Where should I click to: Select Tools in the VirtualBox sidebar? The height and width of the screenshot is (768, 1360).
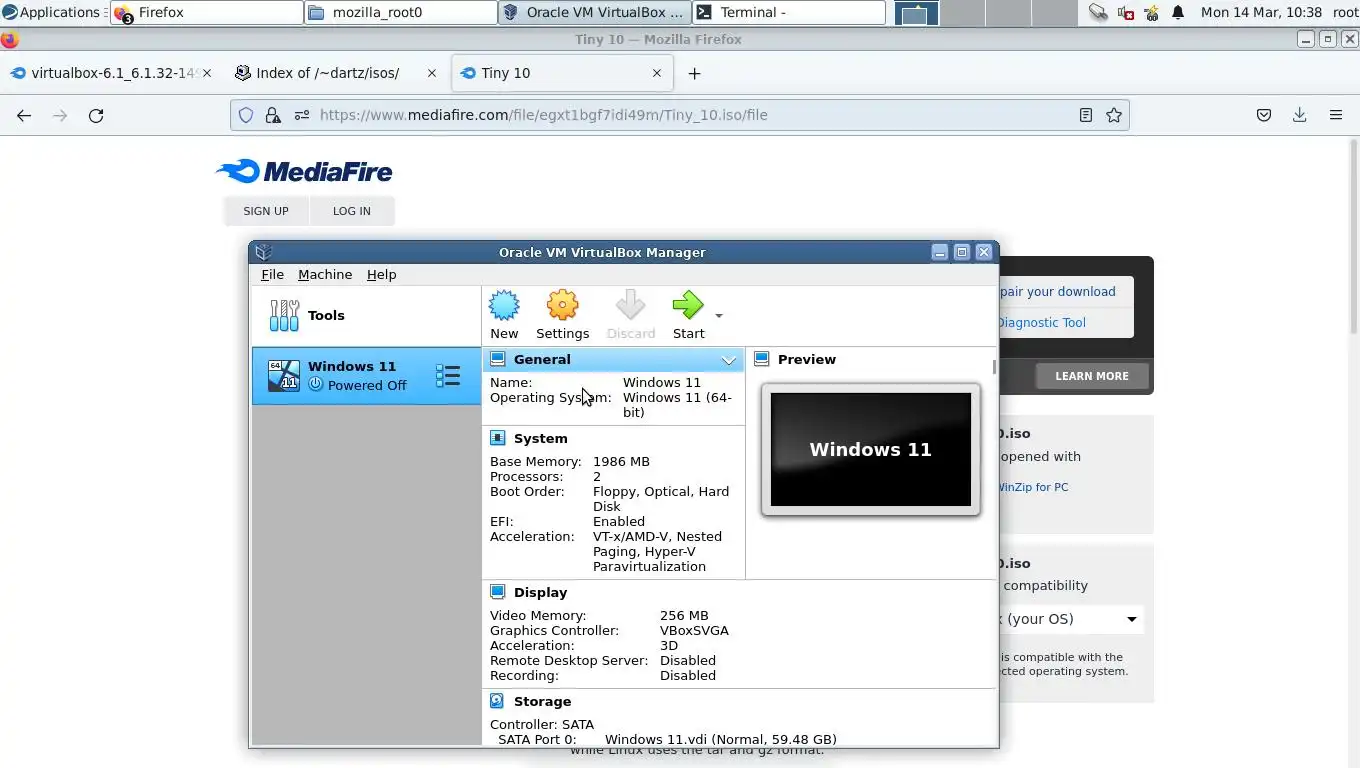point(366,315)
